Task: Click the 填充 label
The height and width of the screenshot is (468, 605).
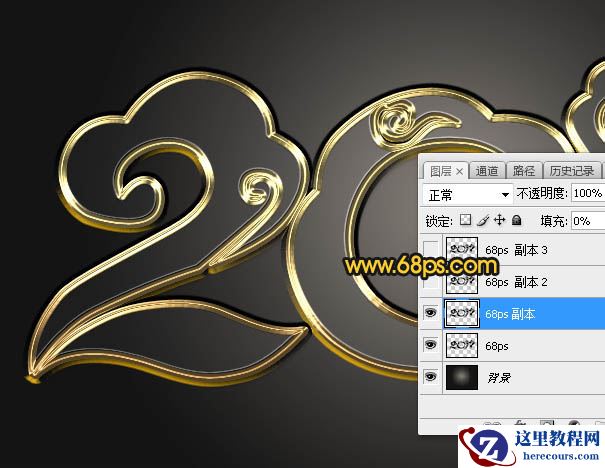Action: pyautogui.click(x=554, y=221)
